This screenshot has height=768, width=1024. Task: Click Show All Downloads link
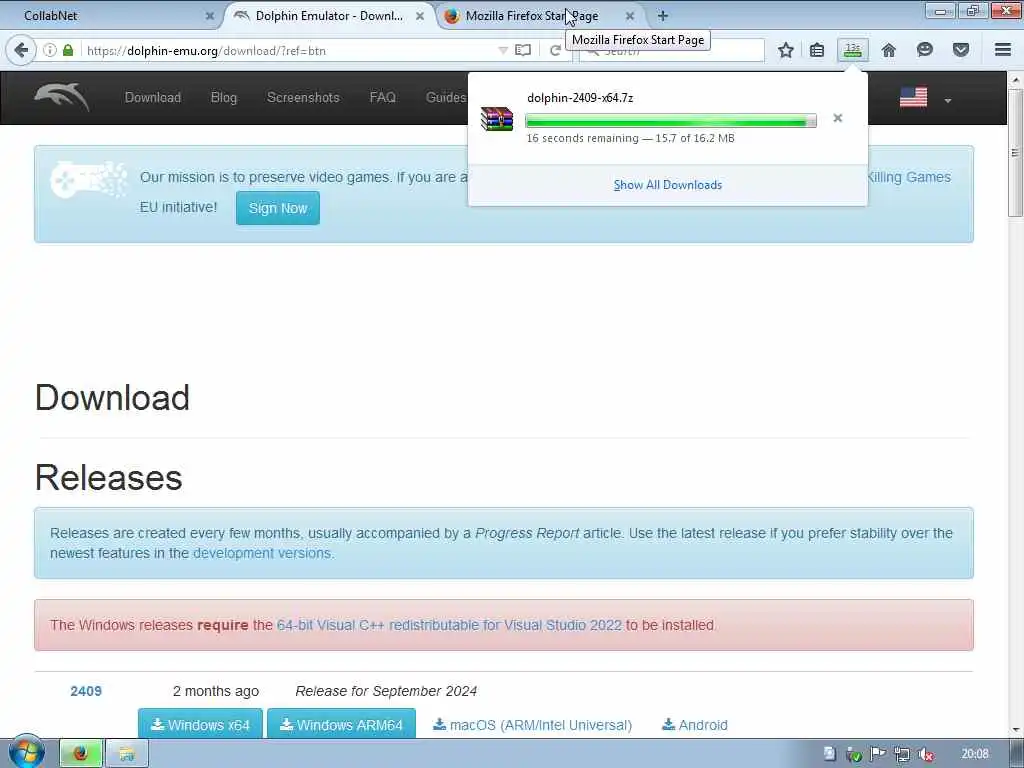667,185
